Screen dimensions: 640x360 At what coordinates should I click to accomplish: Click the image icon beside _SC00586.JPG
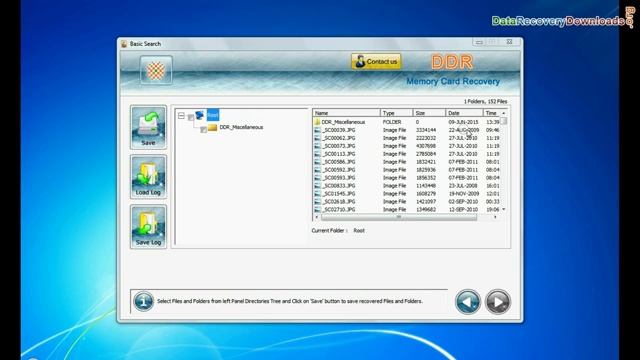[x=317, y=162]
